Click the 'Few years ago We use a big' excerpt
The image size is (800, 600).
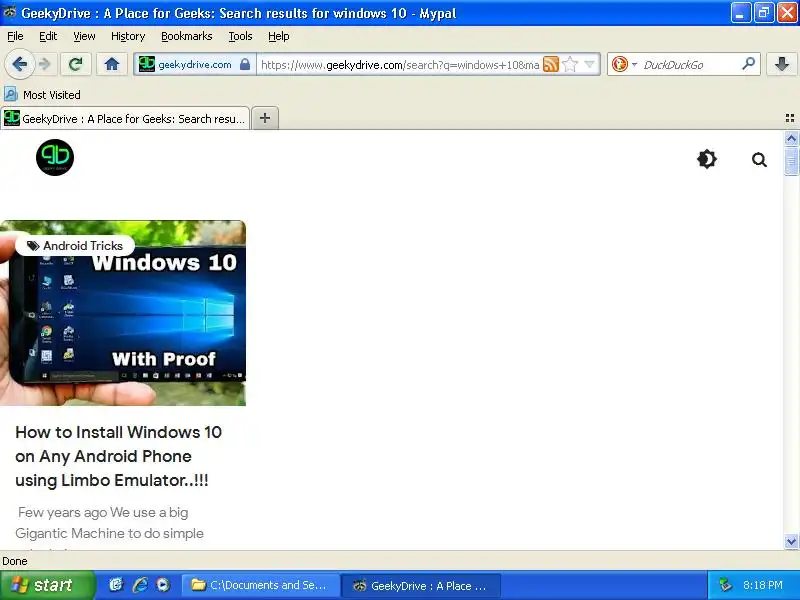click(x=103, y=512)
